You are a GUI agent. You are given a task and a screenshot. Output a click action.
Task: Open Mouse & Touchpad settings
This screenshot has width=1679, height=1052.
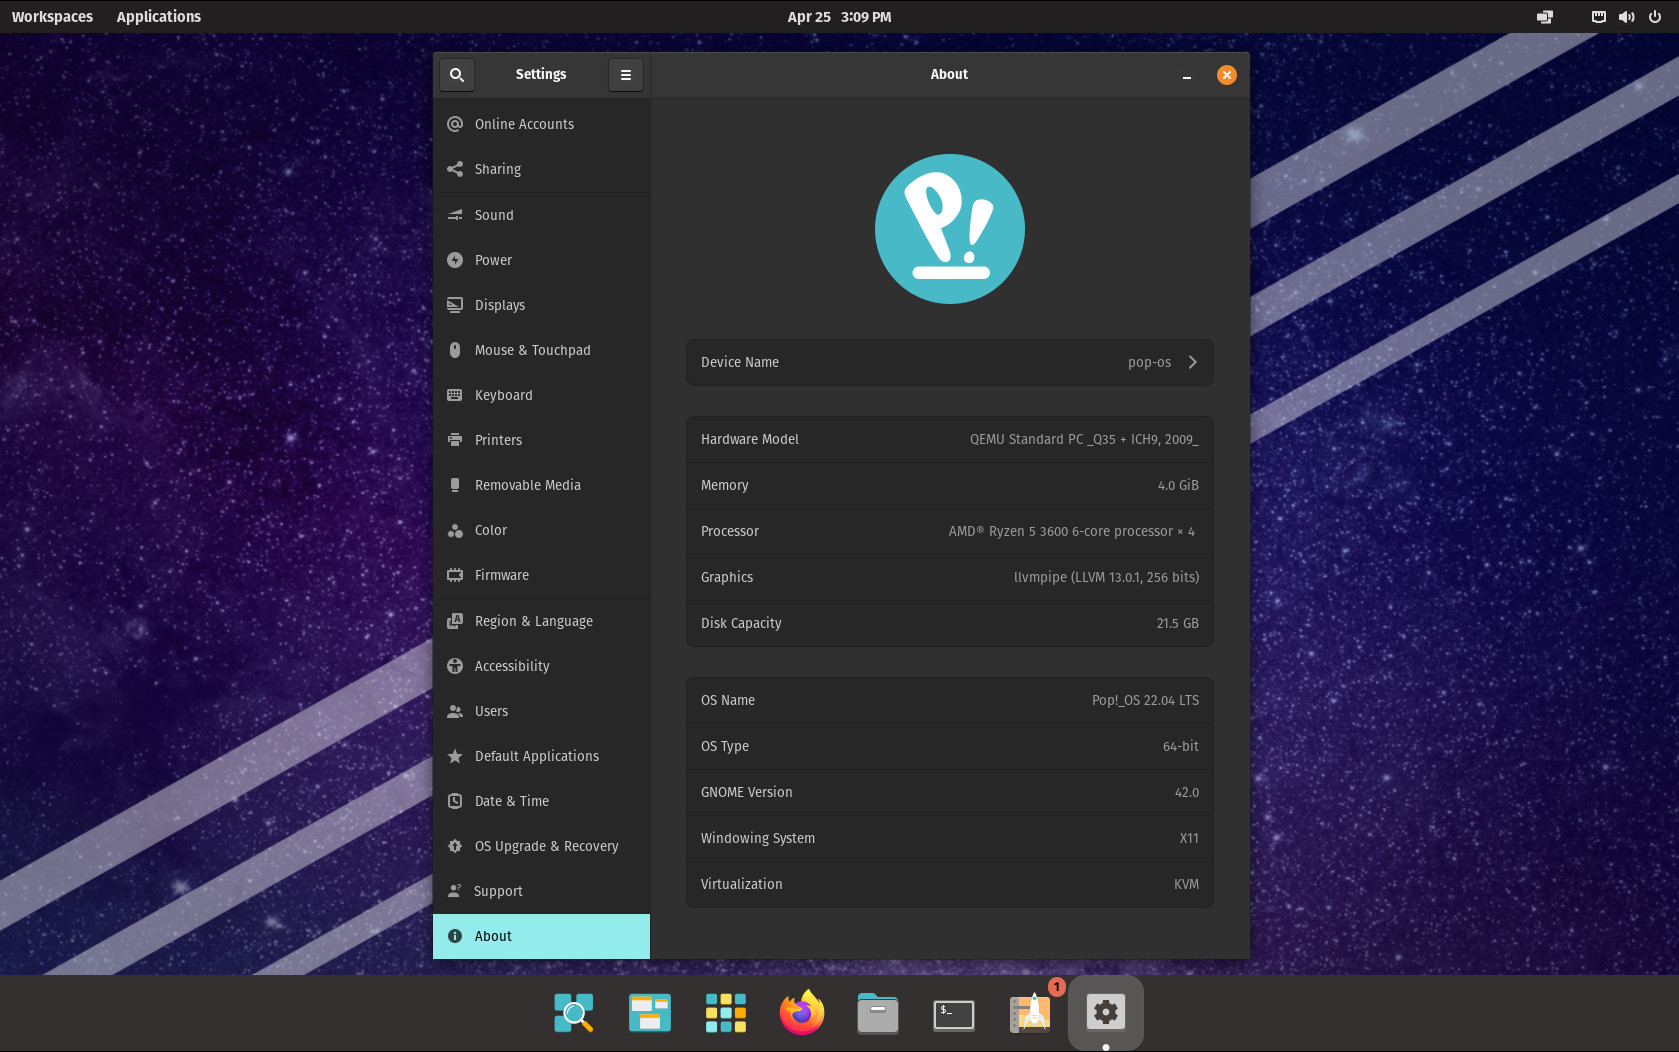tap(541, 350)
